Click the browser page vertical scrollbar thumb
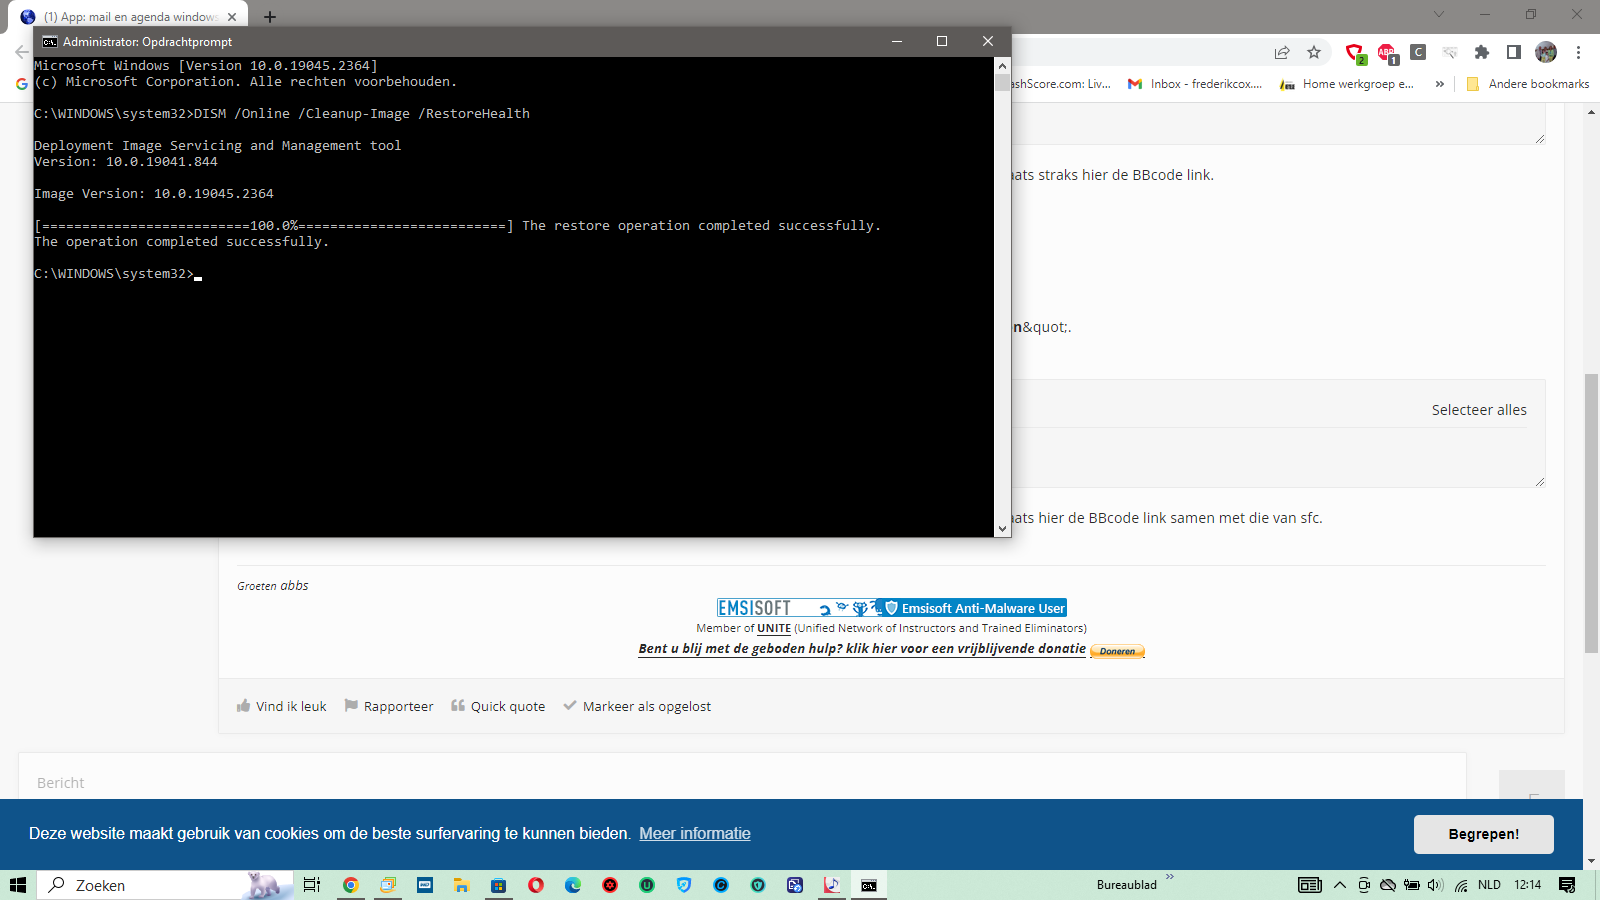 point(1591,513)
